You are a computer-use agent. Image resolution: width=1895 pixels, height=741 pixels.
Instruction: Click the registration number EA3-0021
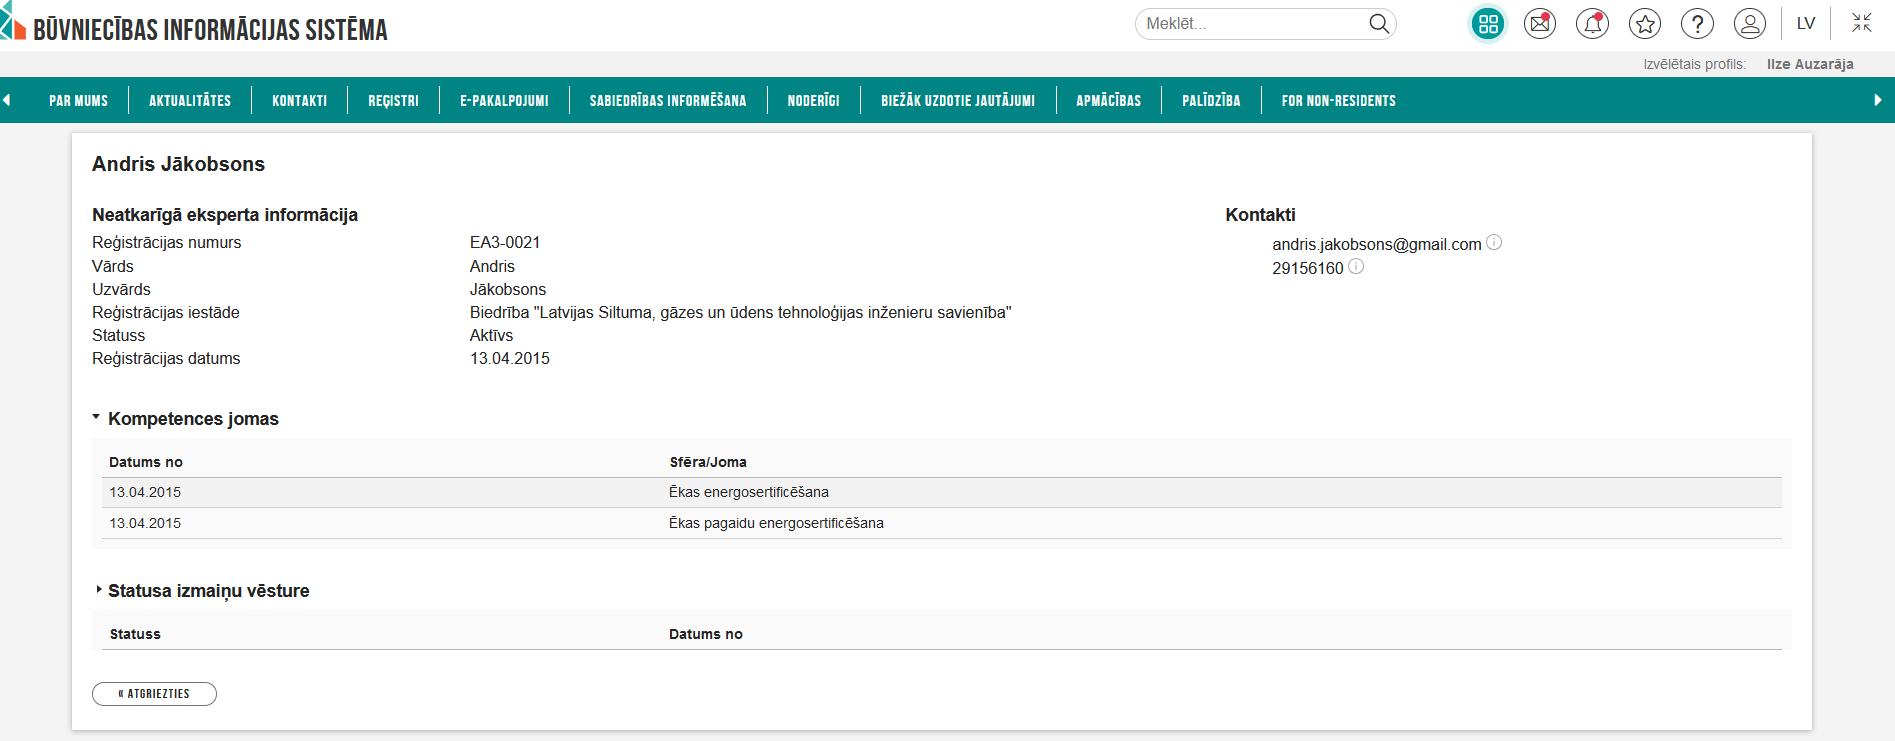[x=505, y=242]
